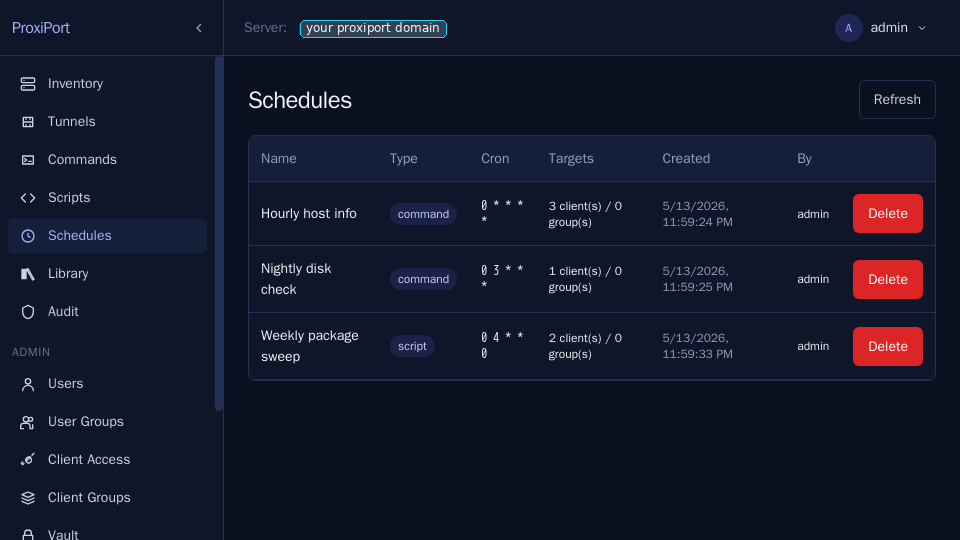The height and width of the screenshot is (540, 960).
Task: Click the Audit shield icon
Action: point(28,312)
